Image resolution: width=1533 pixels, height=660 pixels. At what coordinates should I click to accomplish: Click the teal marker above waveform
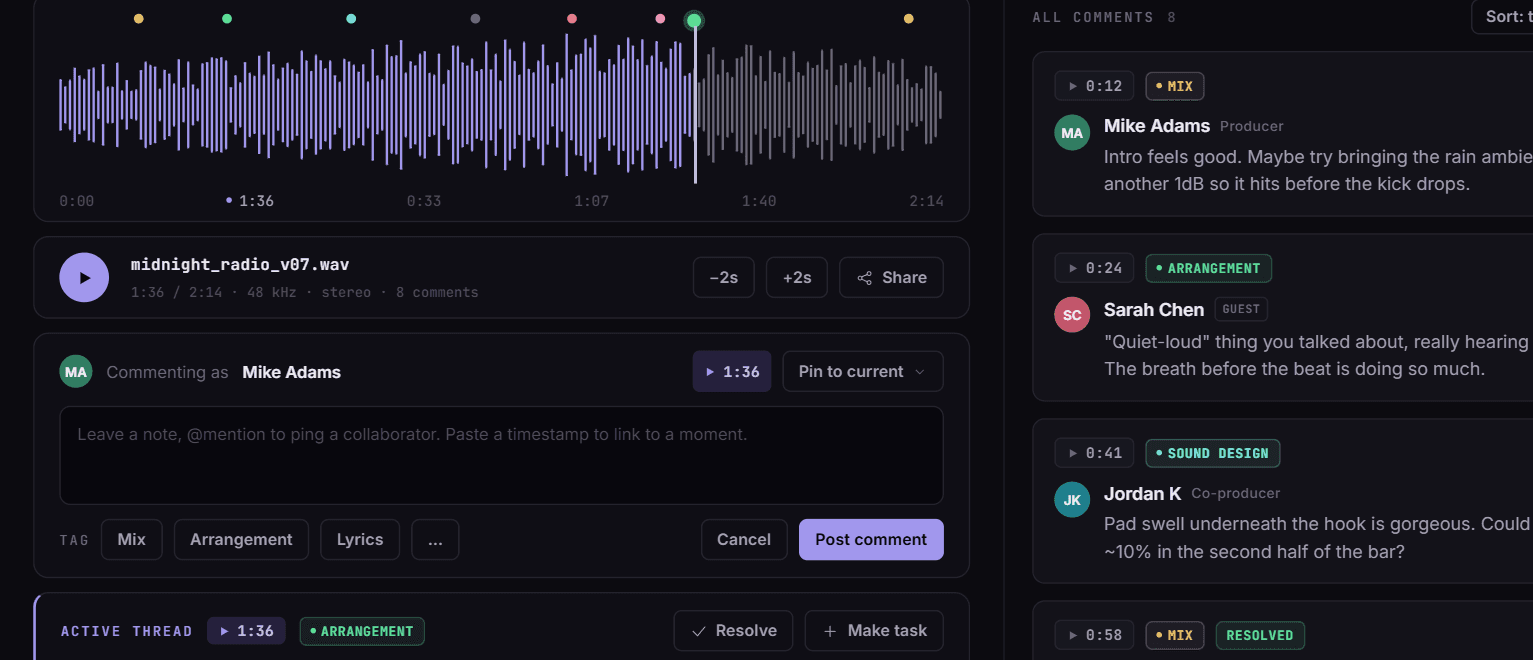(351, 19)
